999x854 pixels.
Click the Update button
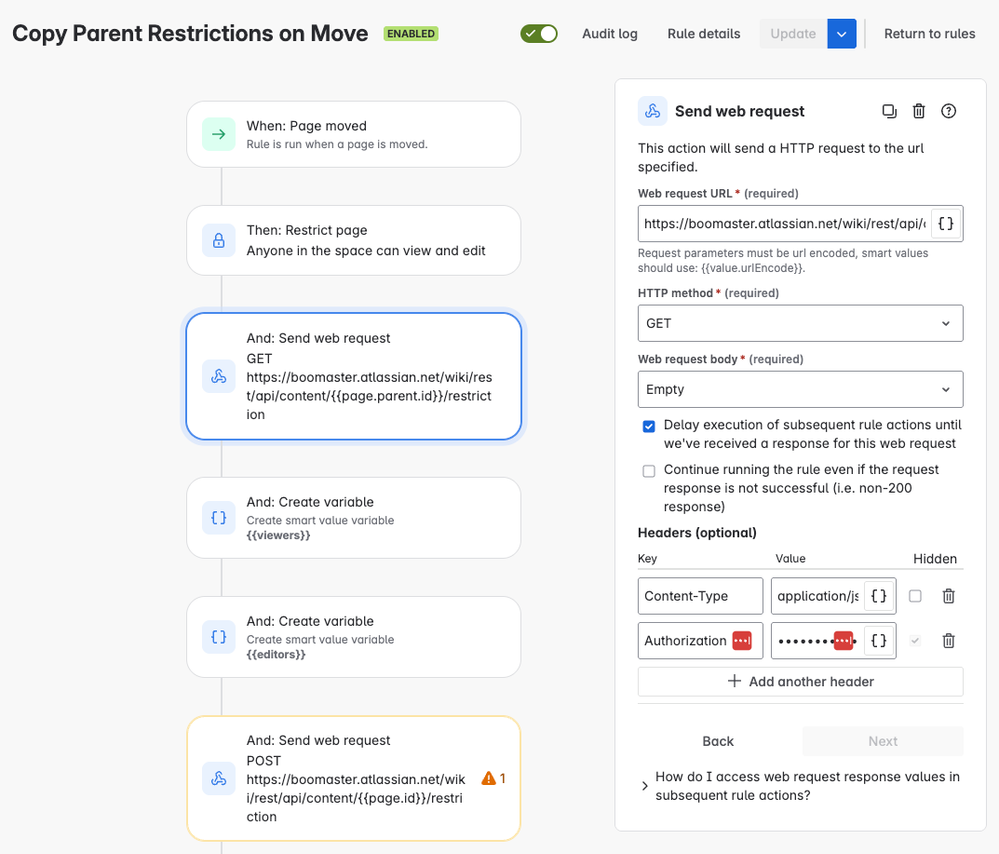[793, 34]
